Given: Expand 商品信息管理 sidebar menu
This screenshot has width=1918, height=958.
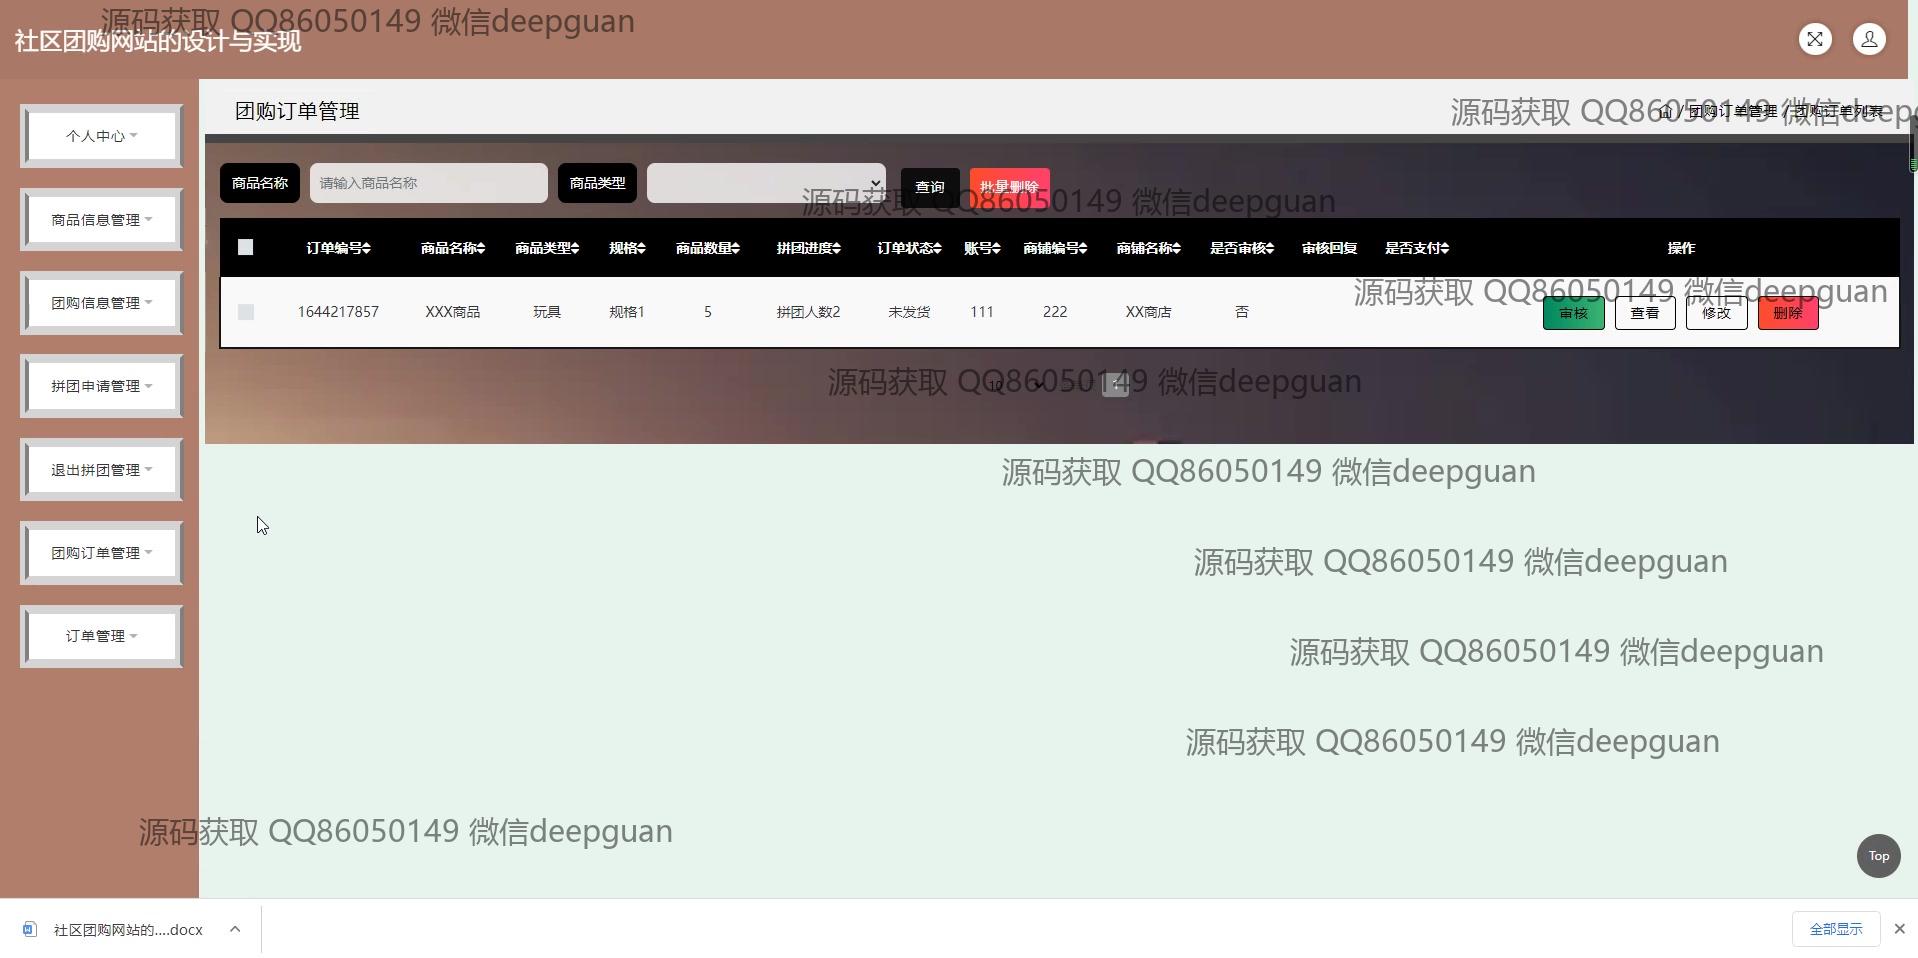Looking at the screenshot, I should coord(101,220).
